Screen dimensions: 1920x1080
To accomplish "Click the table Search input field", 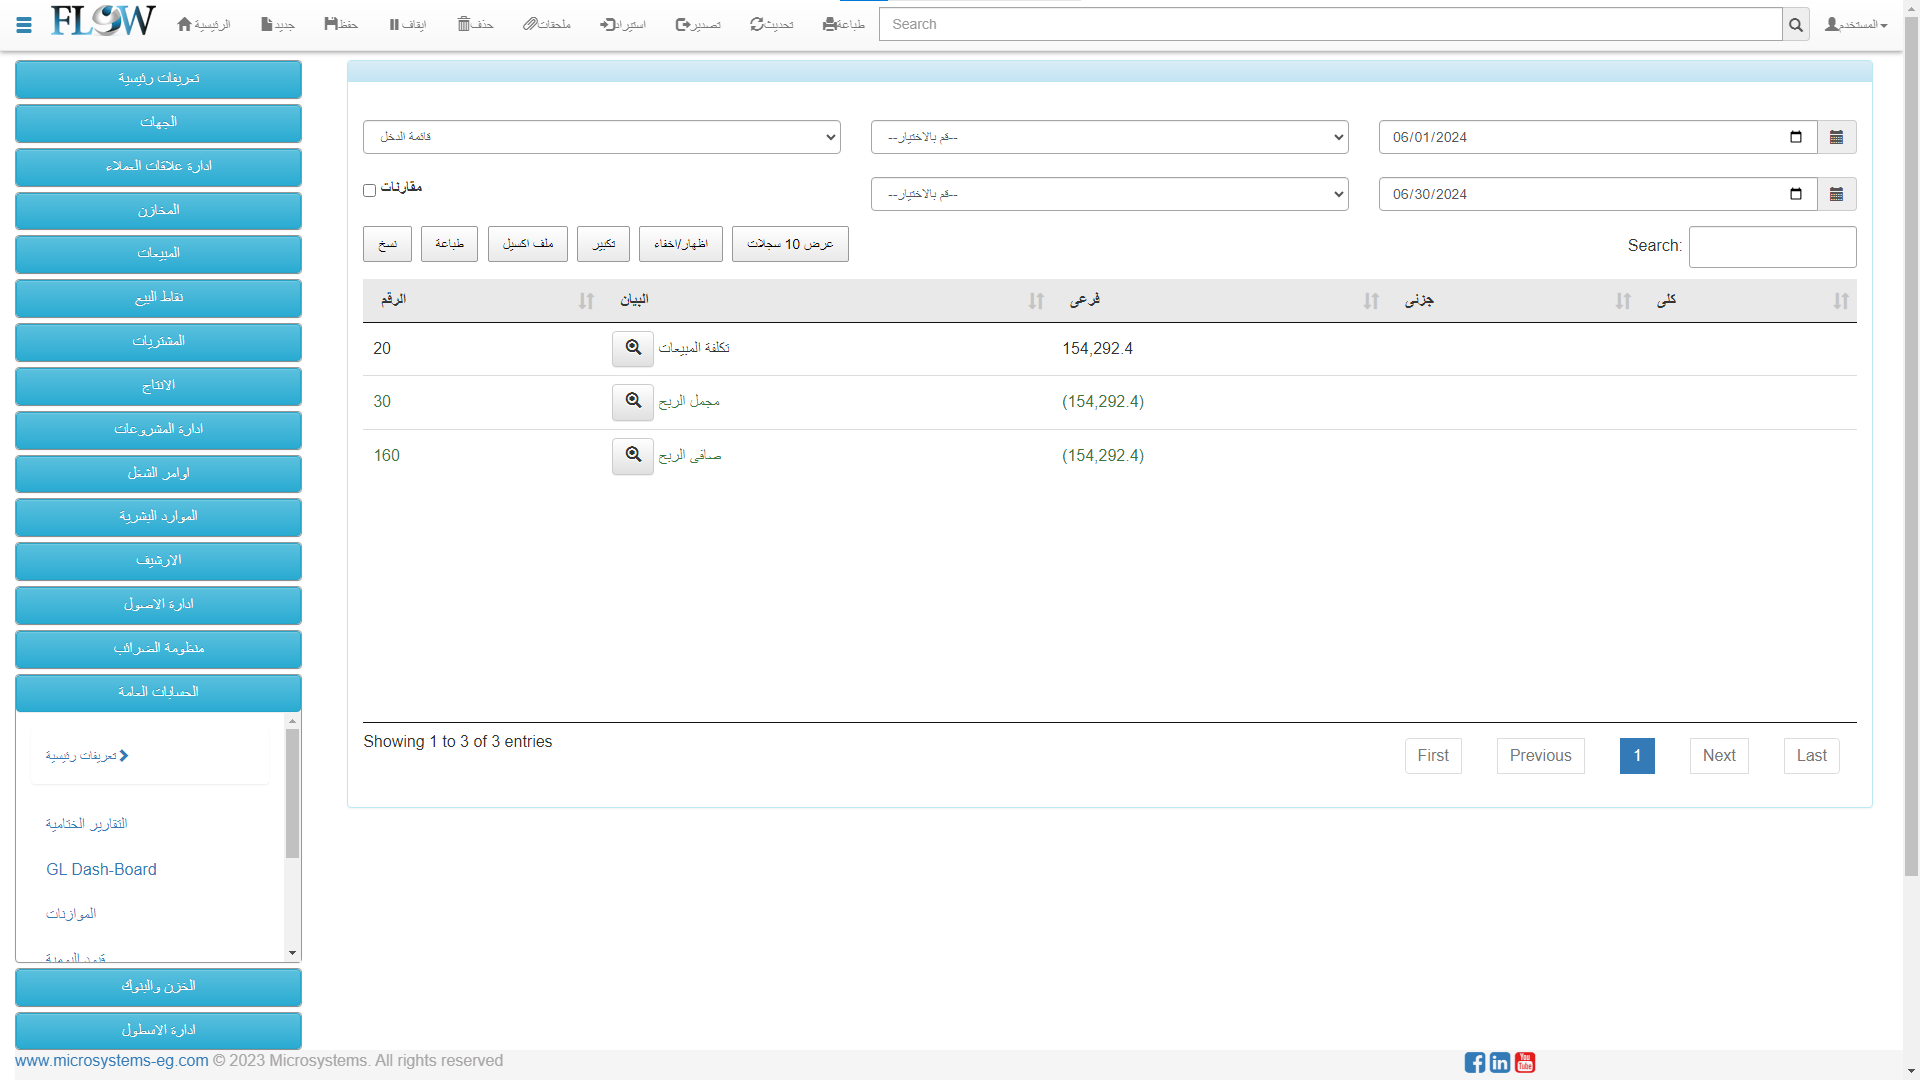I will [x=1771, y=247].
